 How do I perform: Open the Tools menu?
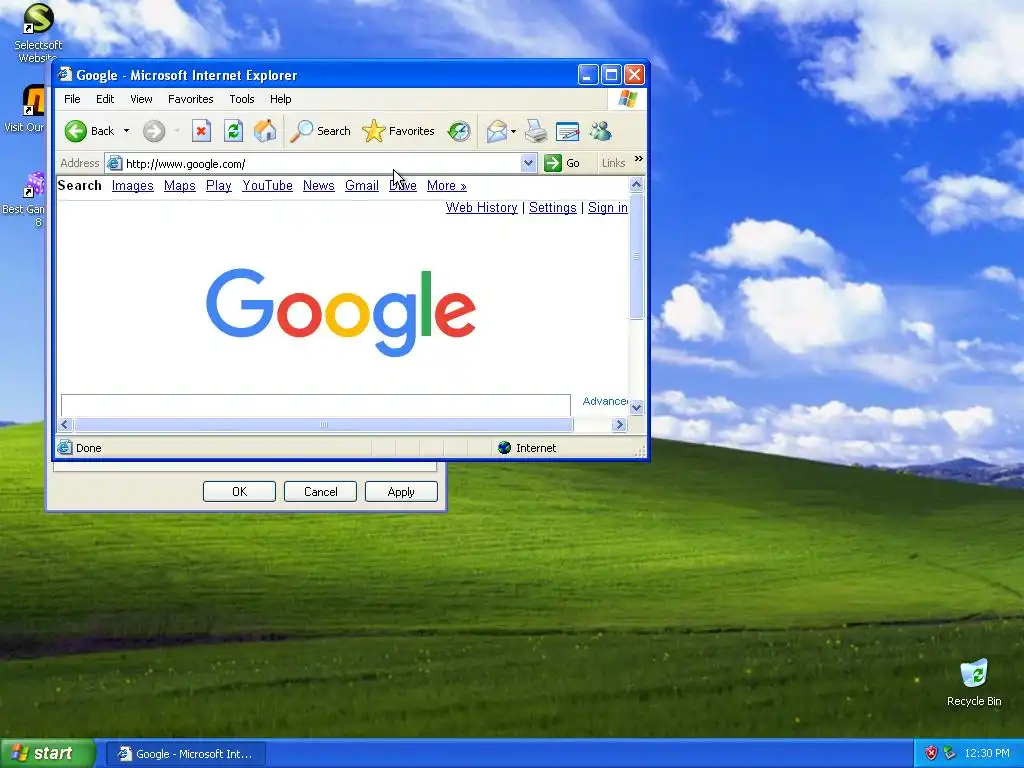[x=242, y=99]
